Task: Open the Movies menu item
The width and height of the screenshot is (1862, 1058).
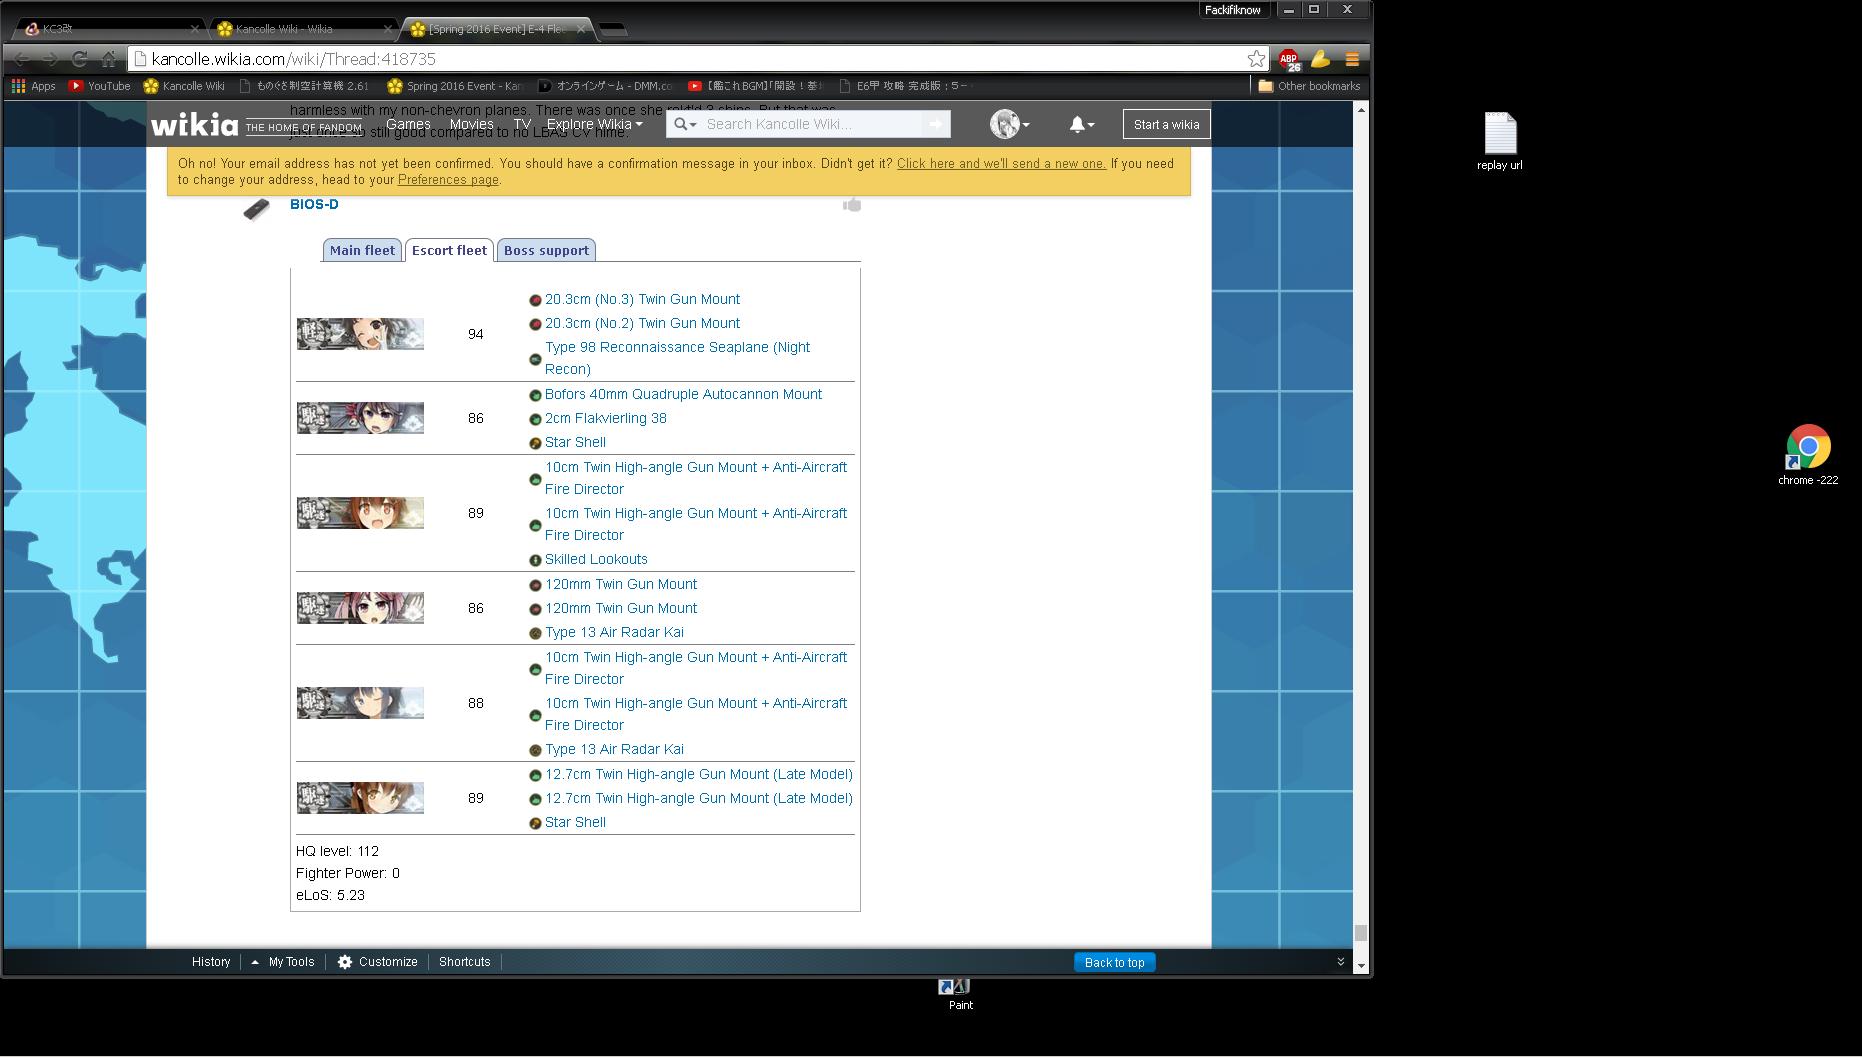Action: point(471,124)
